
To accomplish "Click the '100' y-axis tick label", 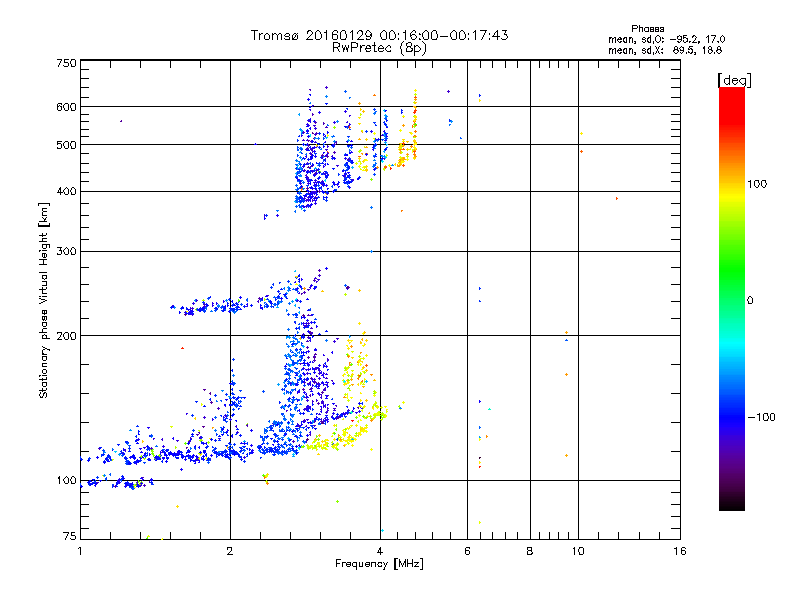I will coord(66,480).
